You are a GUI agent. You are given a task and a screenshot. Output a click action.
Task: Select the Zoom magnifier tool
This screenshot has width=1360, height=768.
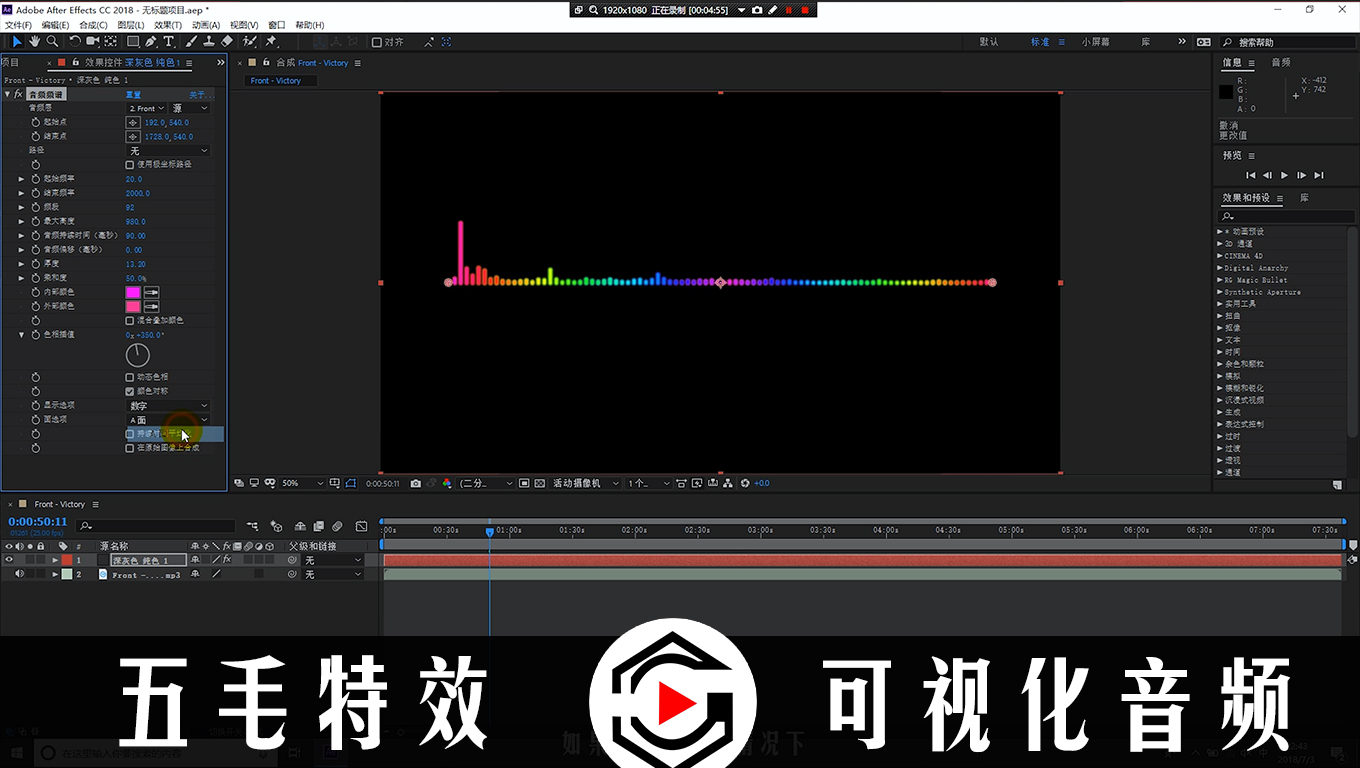coord(52,42)
